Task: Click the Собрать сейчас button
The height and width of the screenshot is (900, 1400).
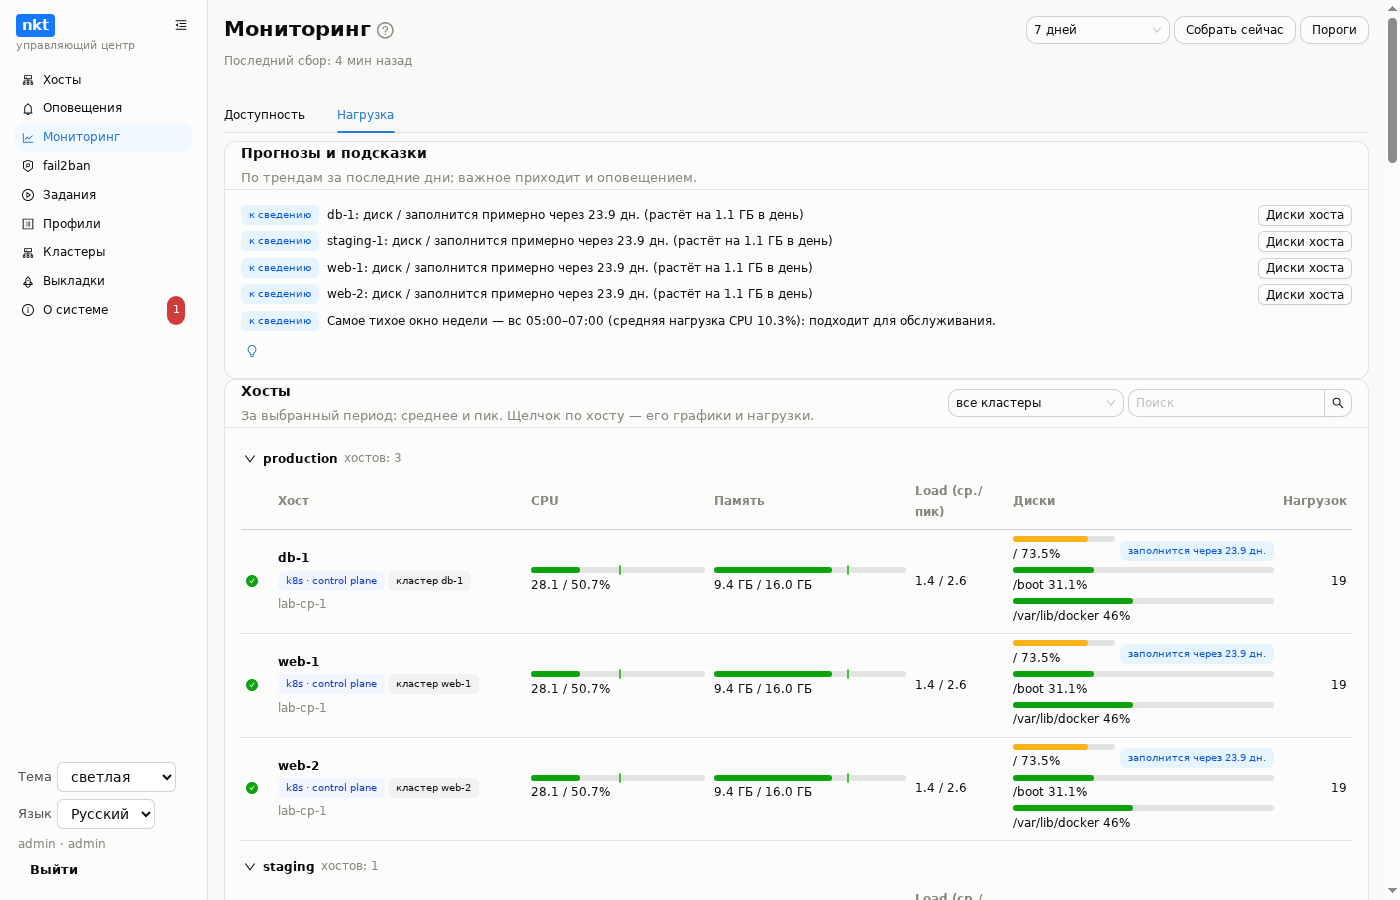Action: coord(1235,30)
